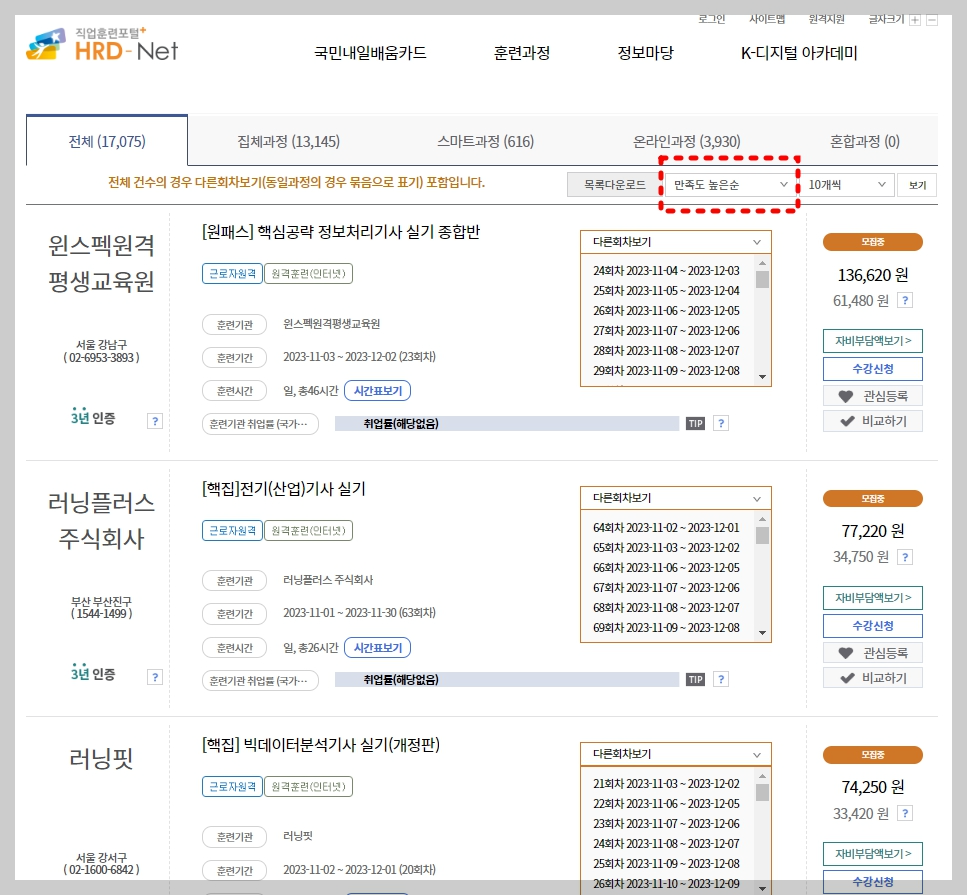Select session 21회차 2023-11-03 ~ 2023-12-02
This screenshot has width=967, height=895.
click(x=667, y=784)
